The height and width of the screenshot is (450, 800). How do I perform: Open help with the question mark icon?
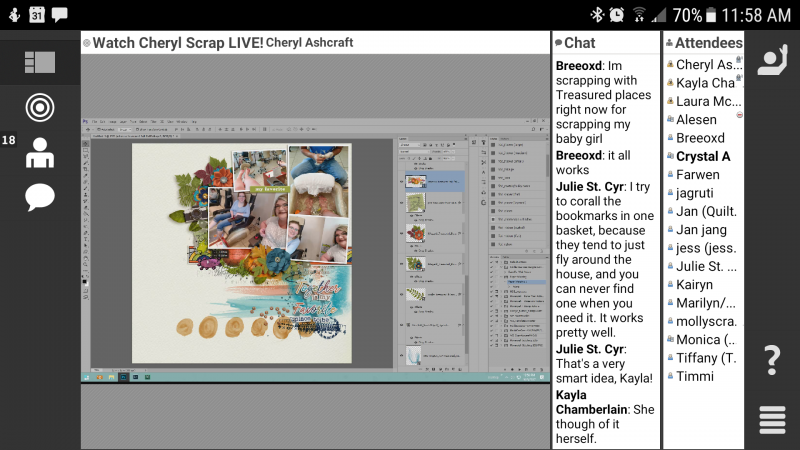[x=772, y=360]
